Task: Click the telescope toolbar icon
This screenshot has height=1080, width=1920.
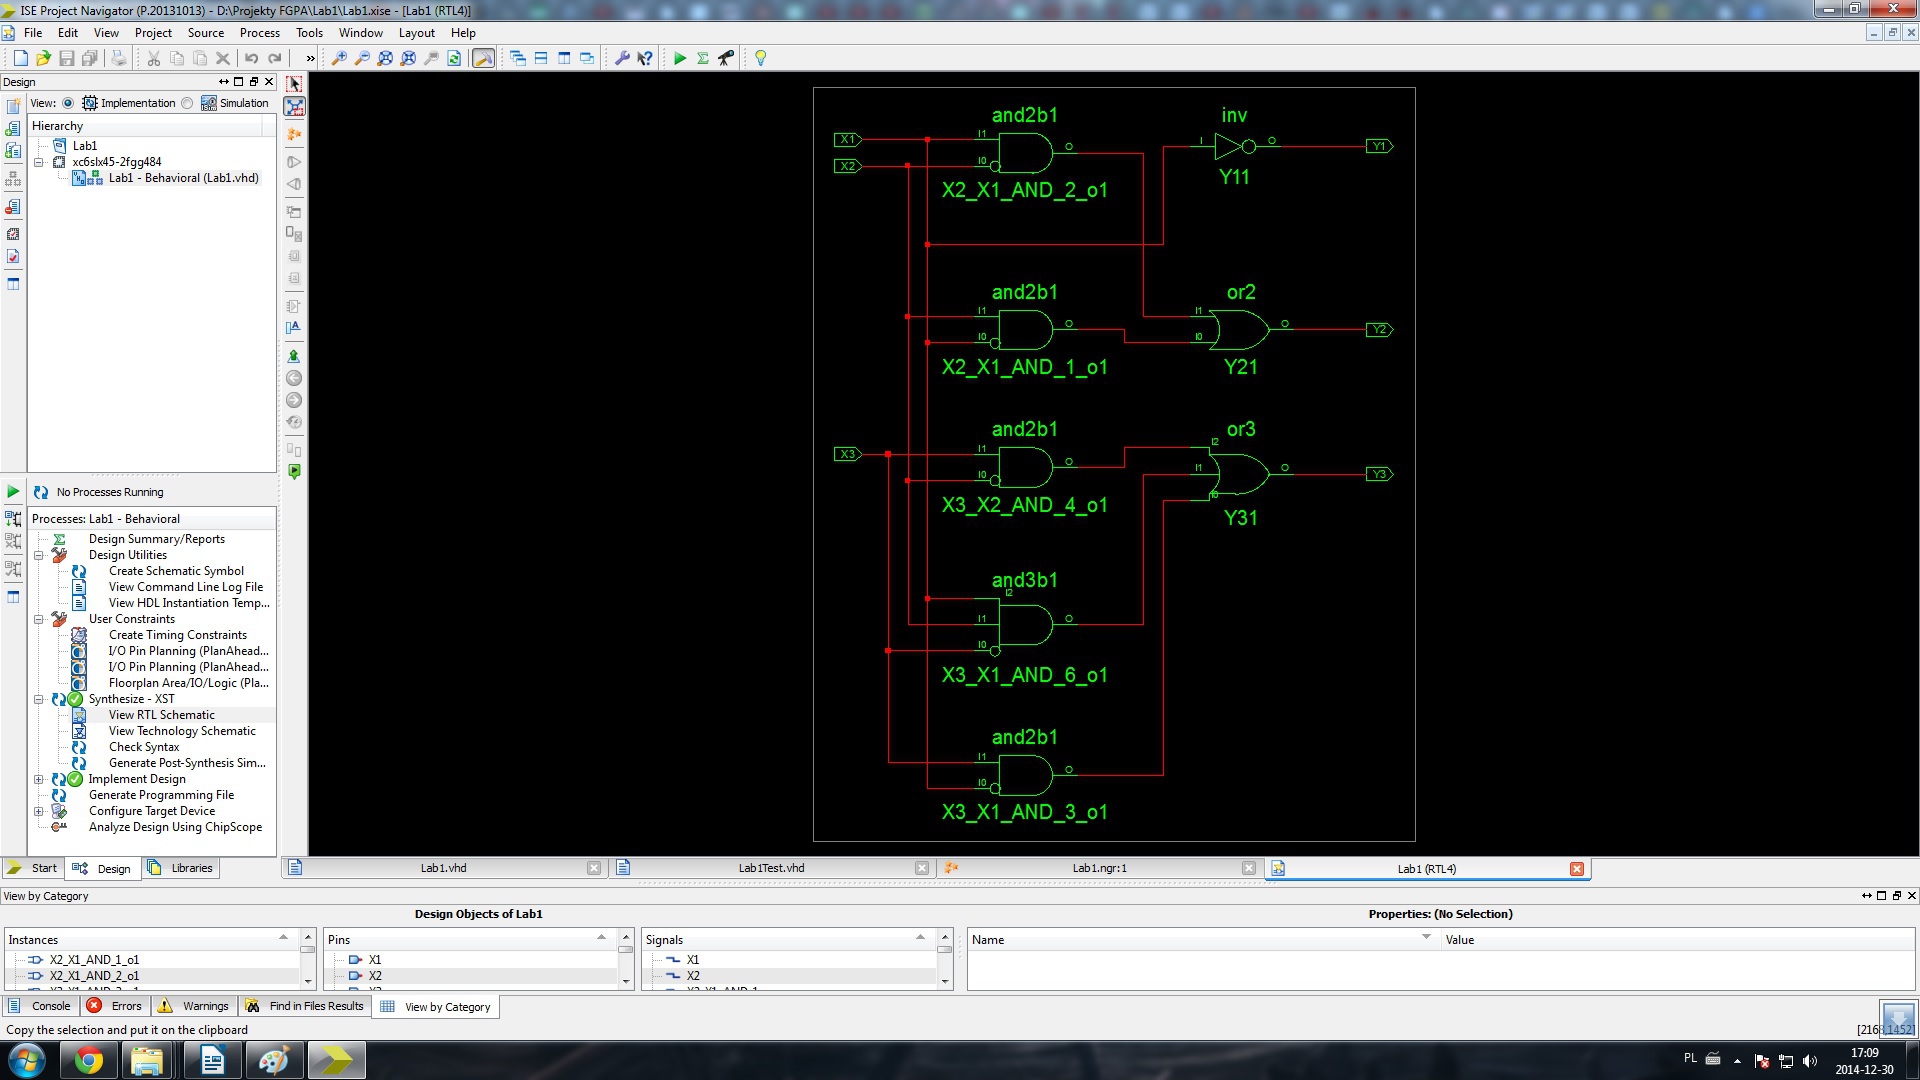Action: (726, 58)
